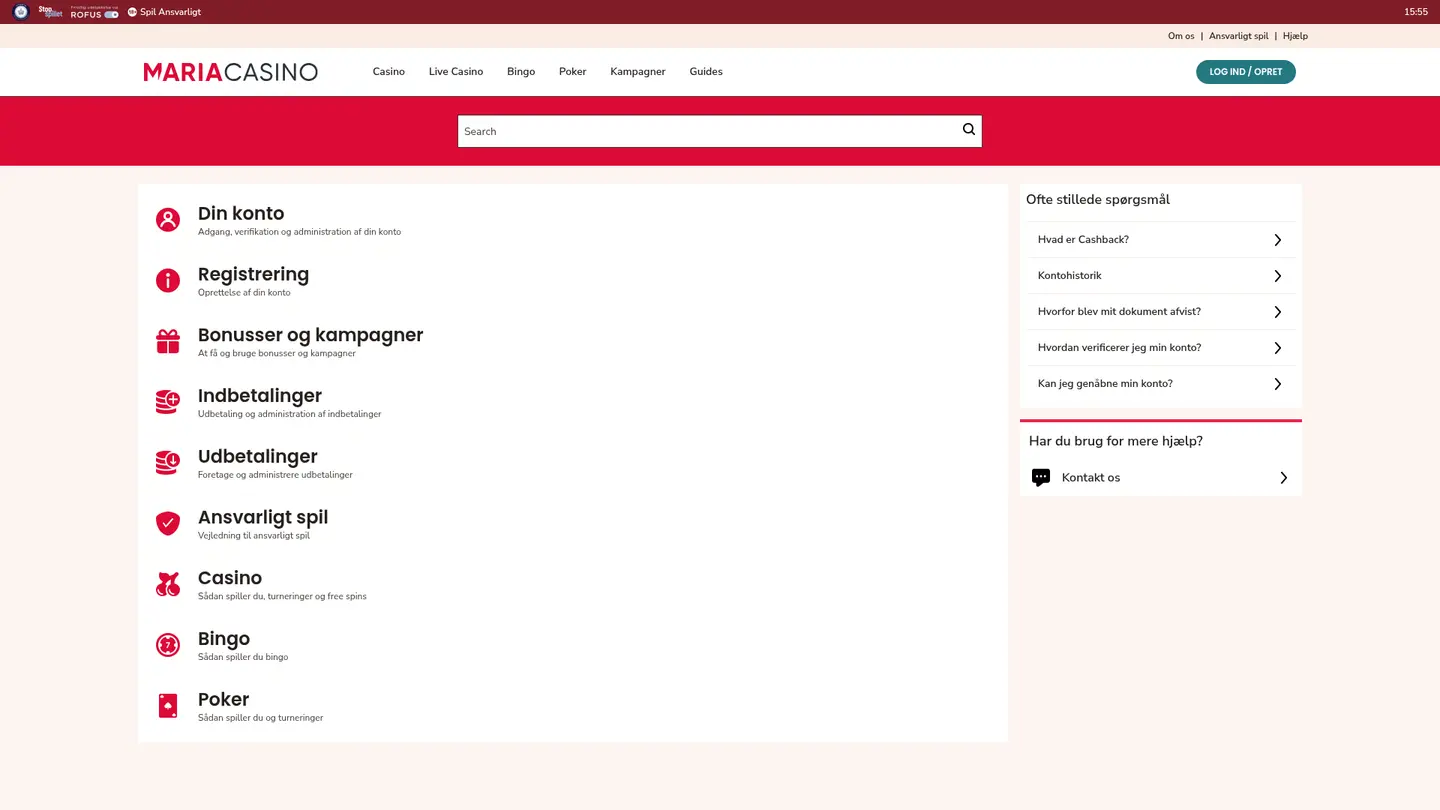Click 'Hvordan verificerer jeg min konto?' text
The width and height of the screenshot is (1440, 810).
click(1119, 348)
